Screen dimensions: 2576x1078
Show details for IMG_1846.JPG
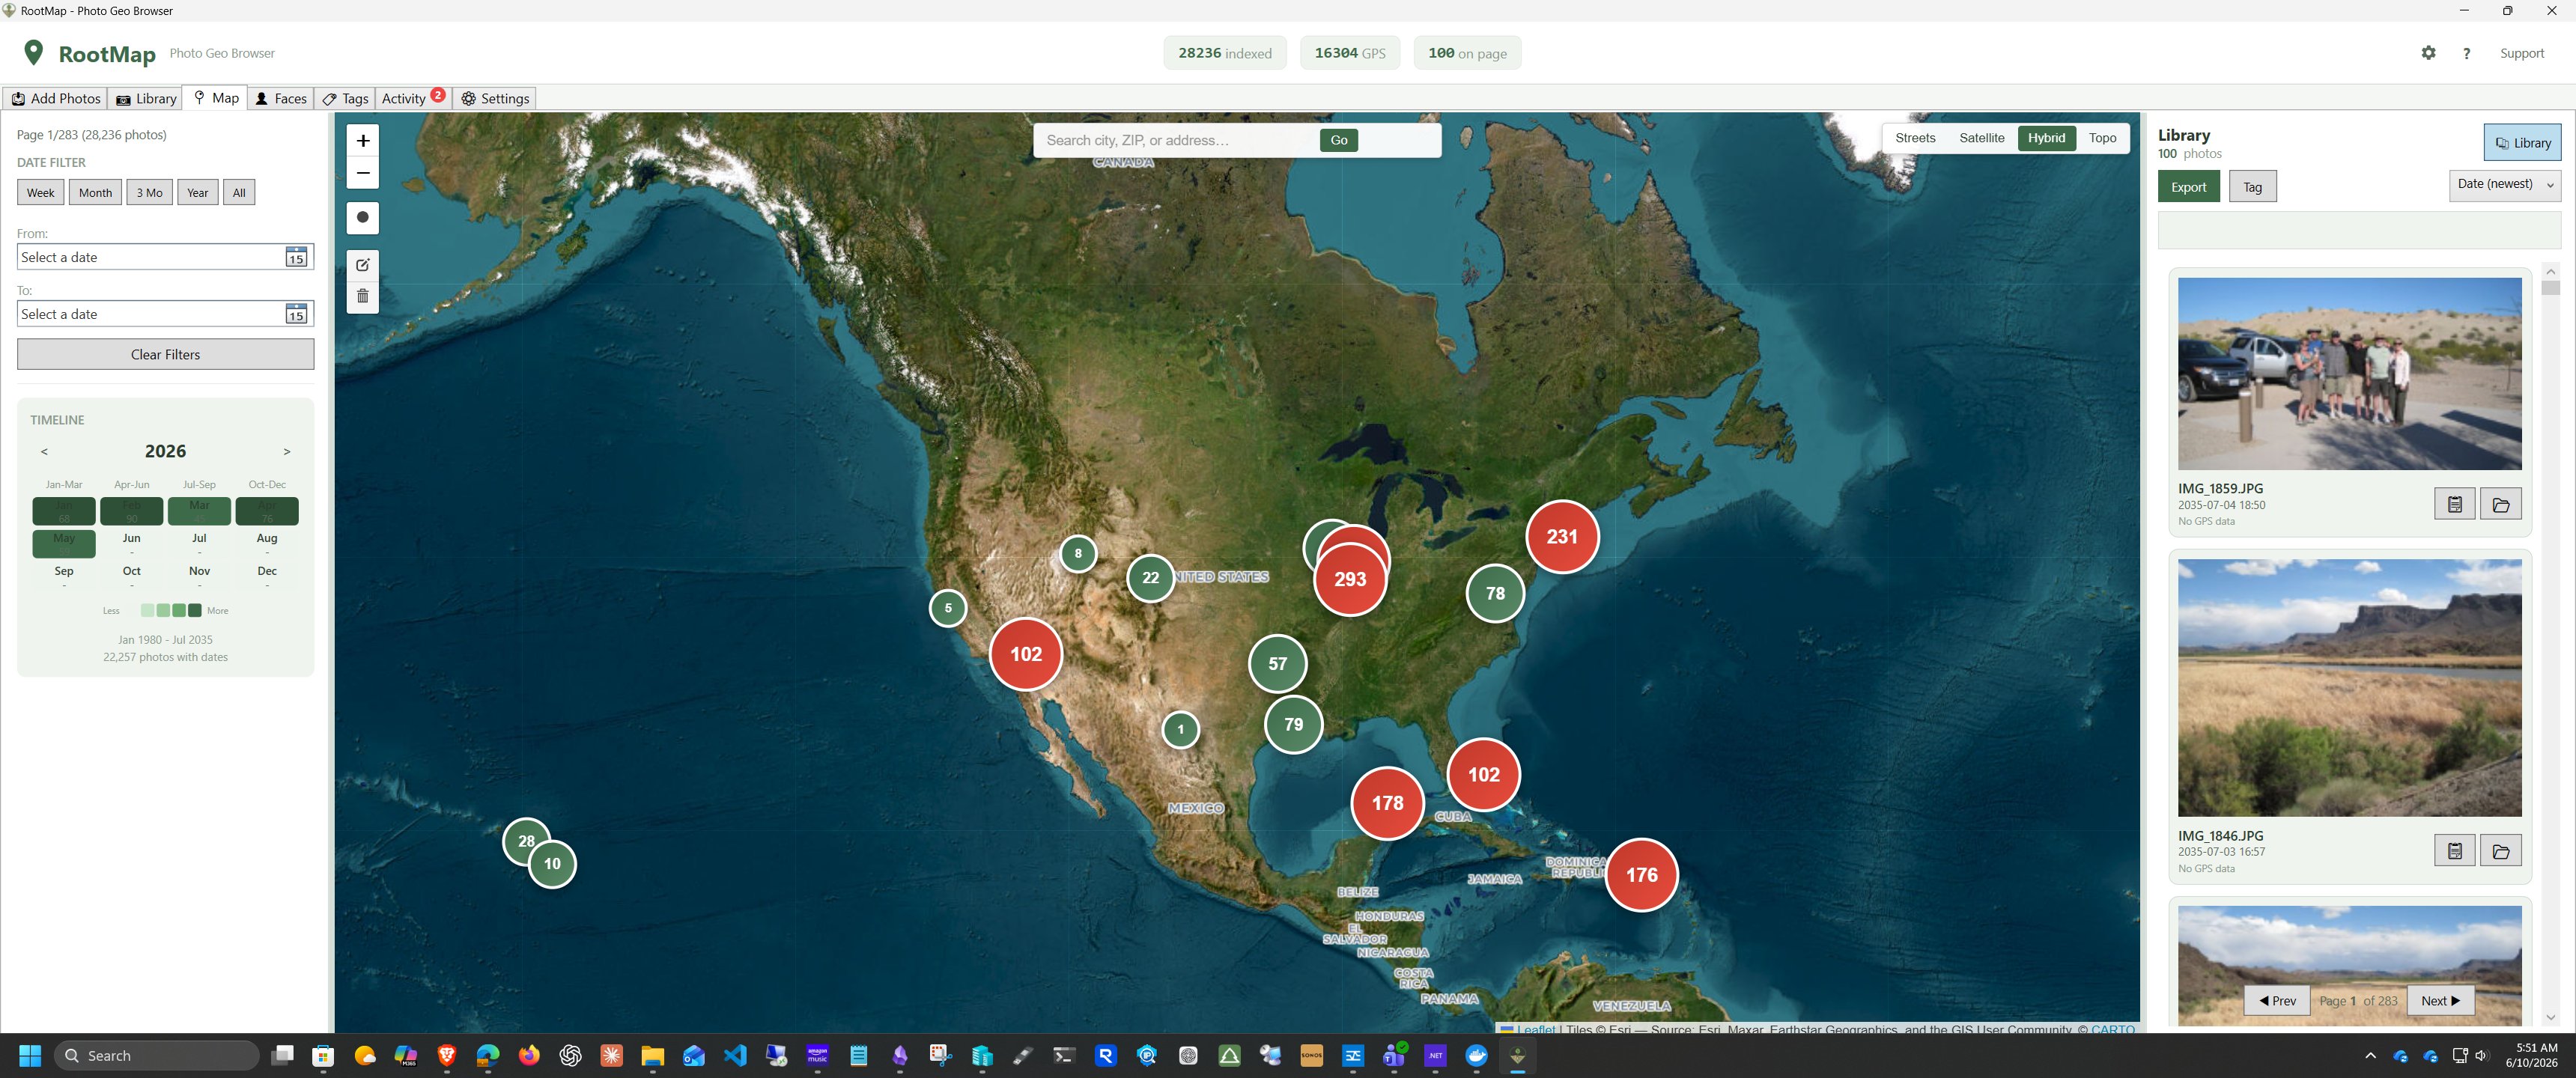(2454, 851)
